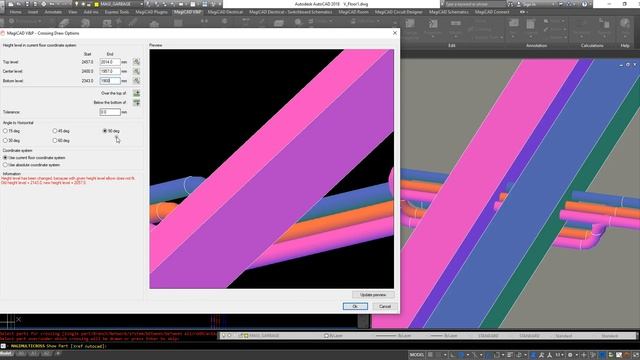Open the MagiCAD Plugins tab
640x360 pixels.
click(151, 12)
